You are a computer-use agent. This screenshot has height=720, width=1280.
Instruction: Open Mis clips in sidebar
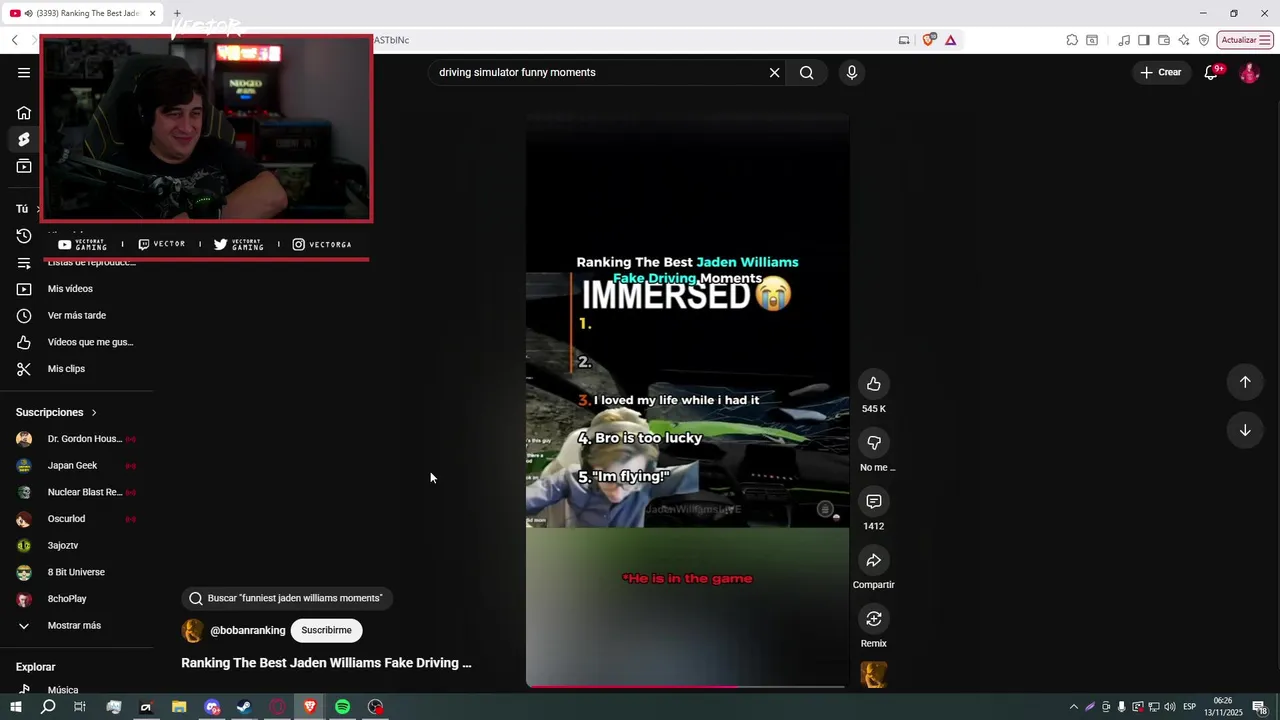[66, 369]
